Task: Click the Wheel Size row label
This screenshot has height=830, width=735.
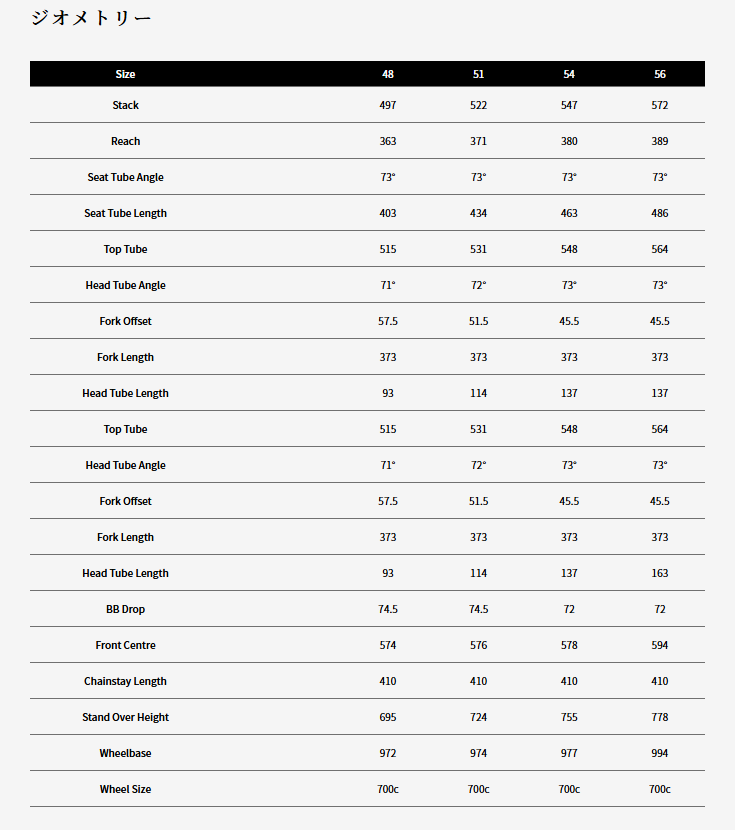Action: [x=125, y=789]
